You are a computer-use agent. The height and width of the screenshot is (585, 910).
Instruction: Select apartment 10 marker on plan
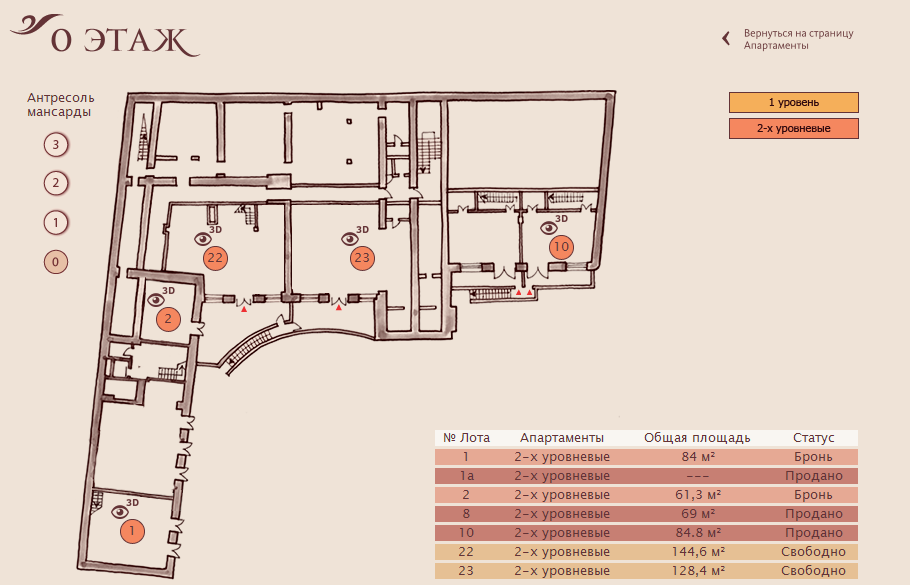point(561,247)
